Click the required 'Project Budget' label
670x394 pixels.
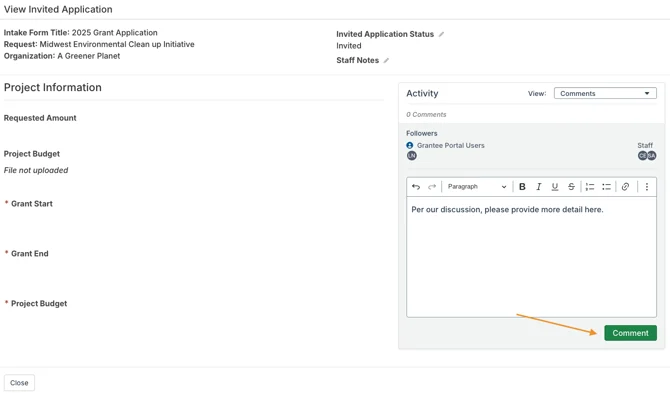tap(39, 303)
